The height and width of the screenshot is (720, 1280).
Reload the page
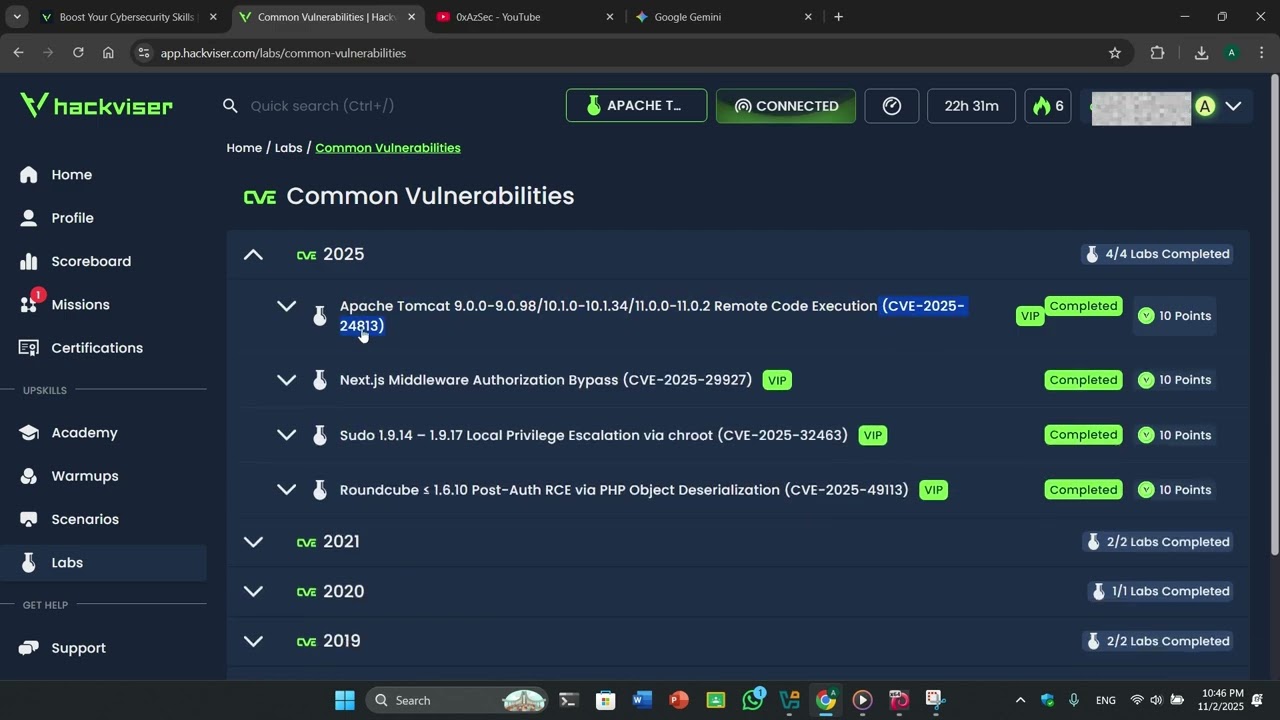pyautogui.click(x=78, y=53)
